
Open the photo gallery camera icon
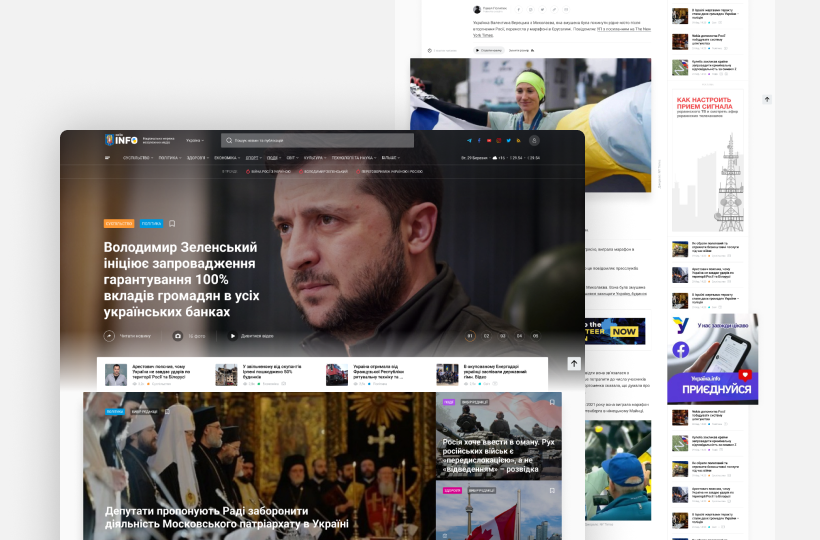point(178,336)
